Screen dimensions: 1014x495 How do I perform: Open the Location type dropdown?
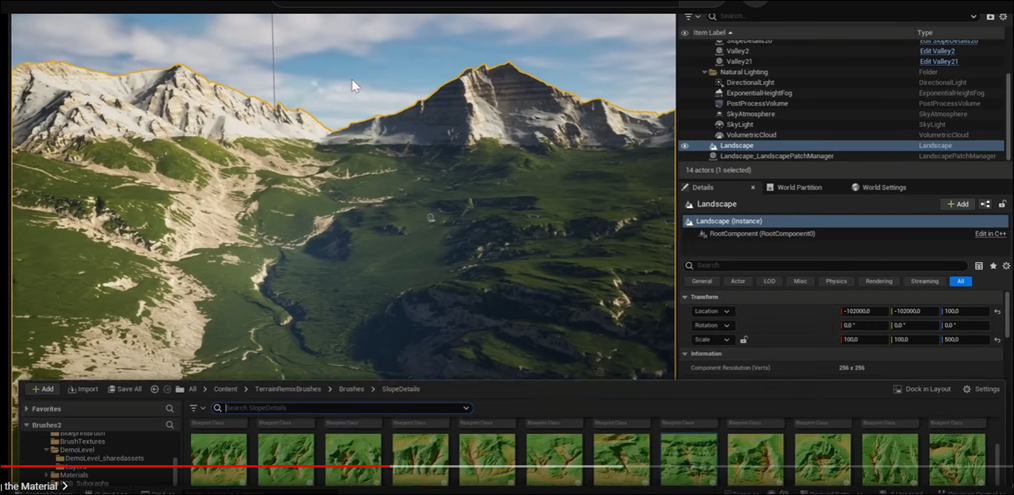(x=712, y=311)
